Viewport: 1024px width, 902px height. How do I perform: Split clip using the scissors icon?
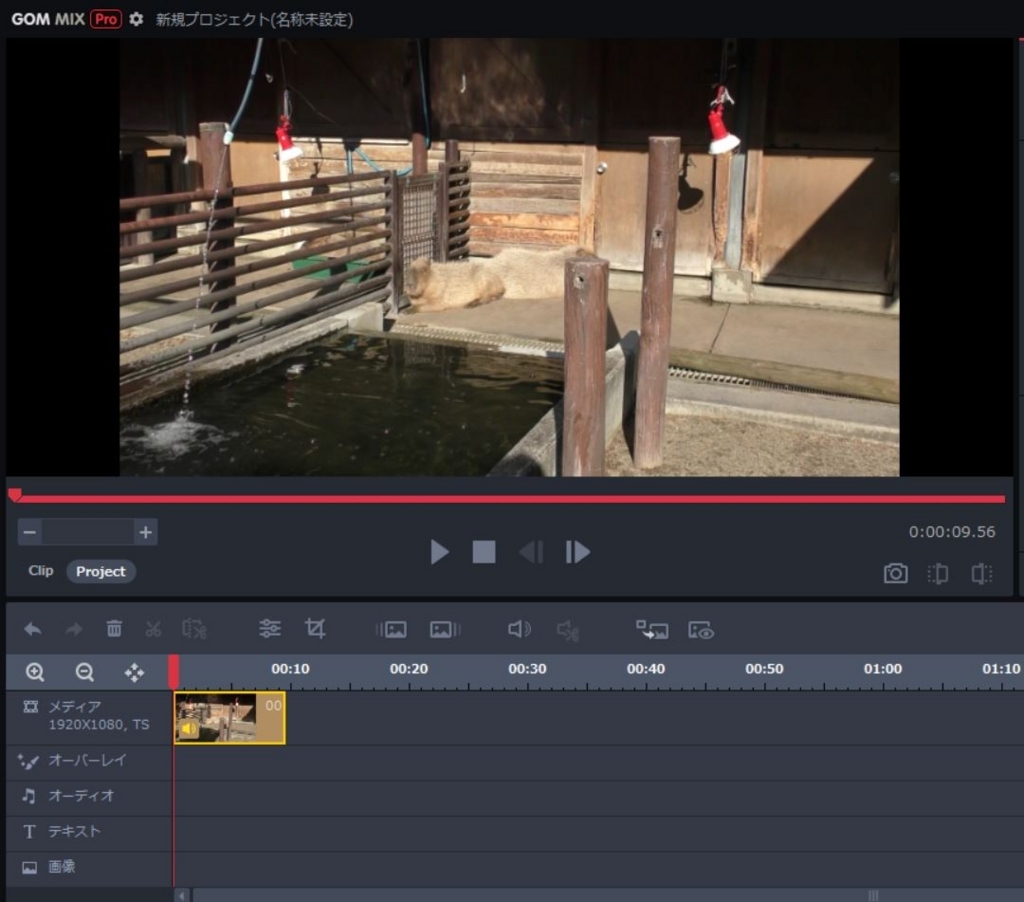[x=153, y=629]
